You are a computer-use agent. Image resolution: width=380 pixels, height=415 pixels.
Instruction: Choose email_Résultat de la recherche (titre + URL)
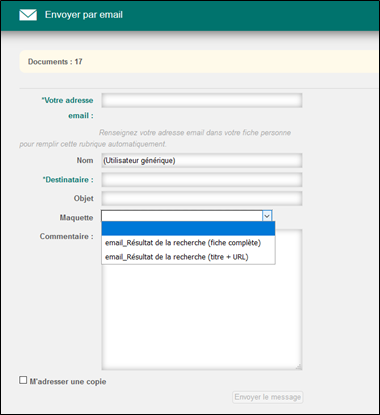[x=188, y=257]
